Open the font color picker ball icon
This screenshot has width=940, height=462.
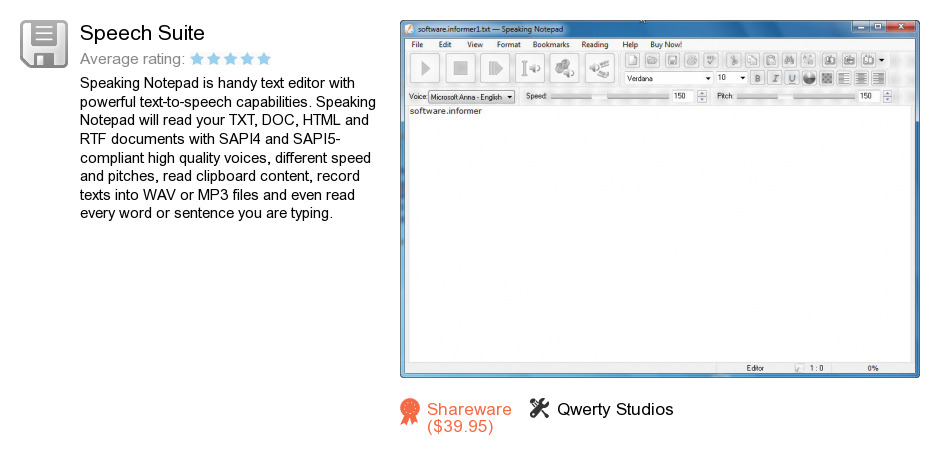coord(809,78)
